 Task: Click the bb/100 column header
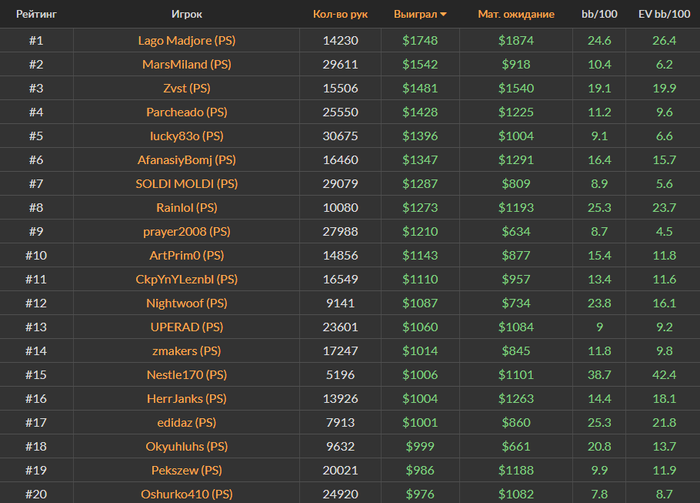pyautogui.click(x=599, y=14)
